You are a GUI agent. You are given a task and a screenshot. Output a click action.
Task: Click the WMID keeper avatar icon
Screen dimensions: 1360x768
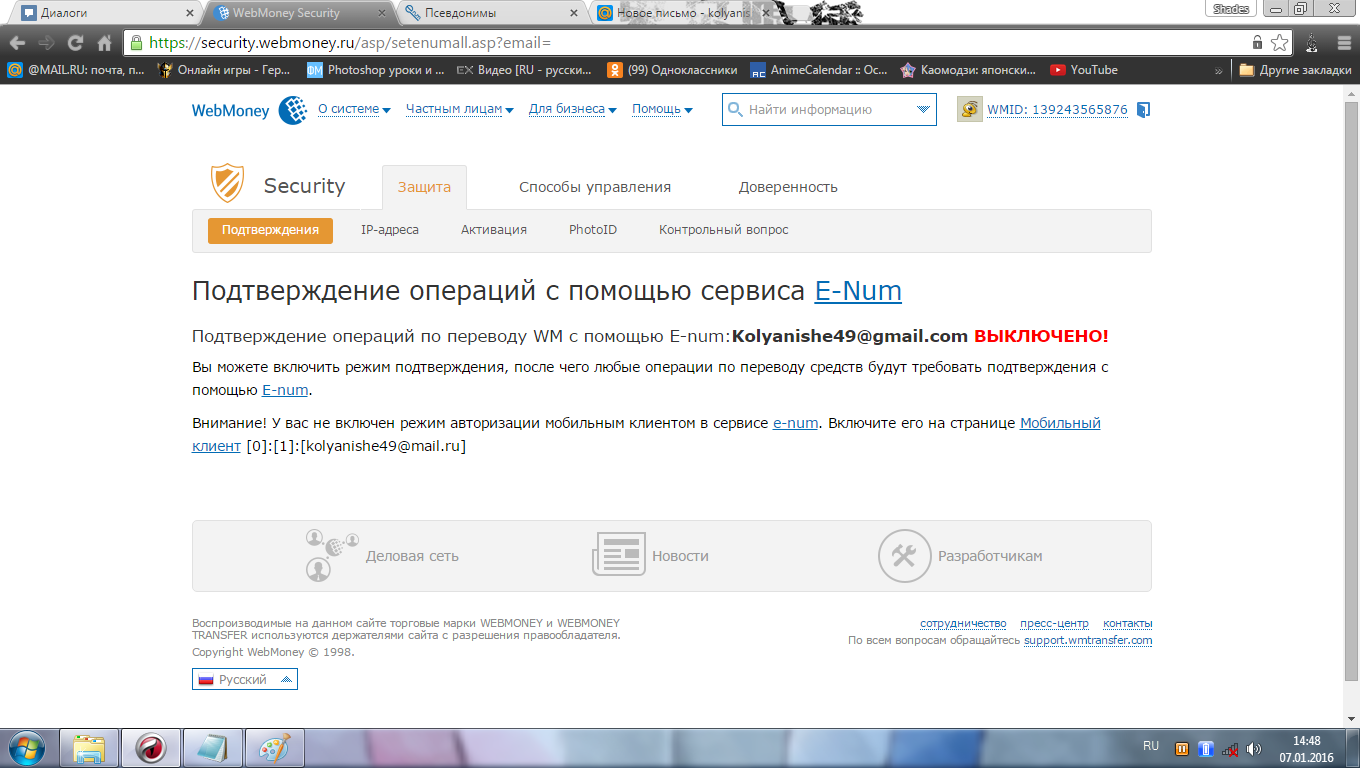click(x=969, y=110)
